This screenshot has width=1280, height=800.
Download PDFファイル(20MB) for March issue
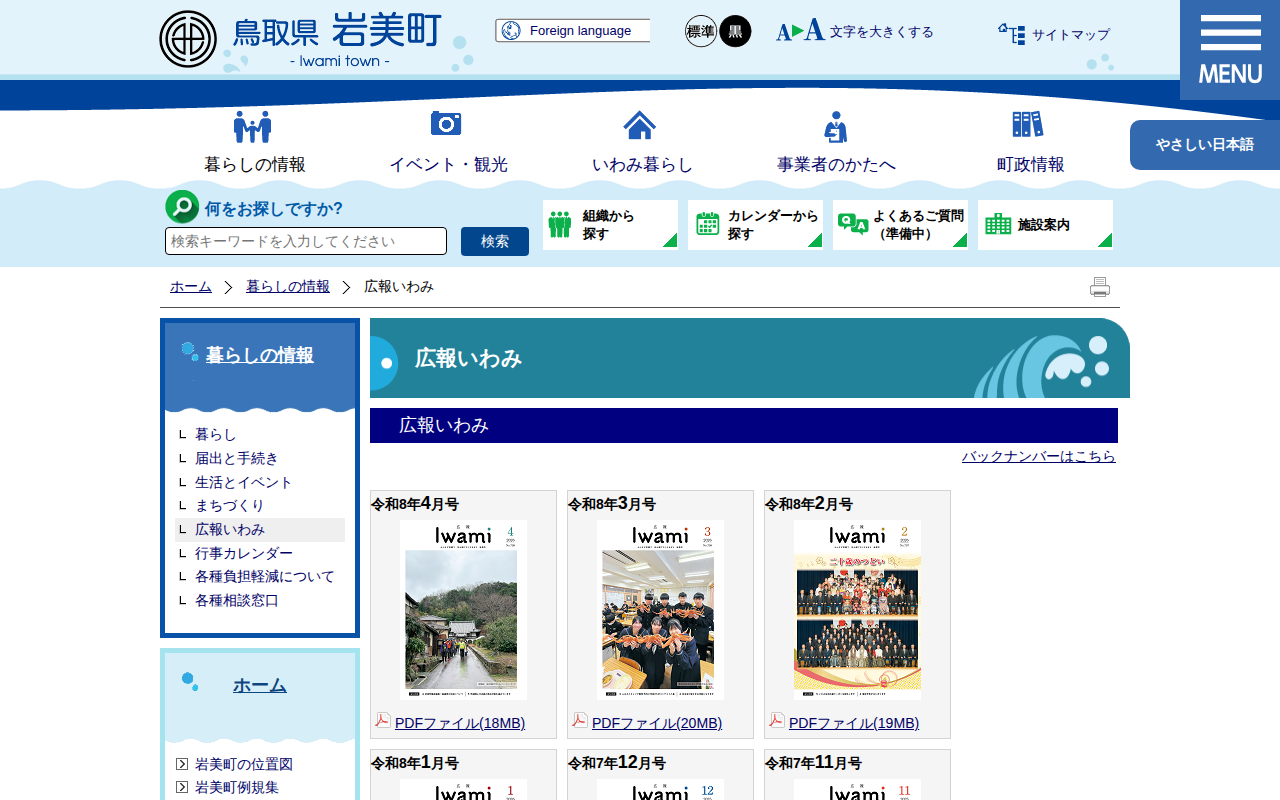point(657,723)
